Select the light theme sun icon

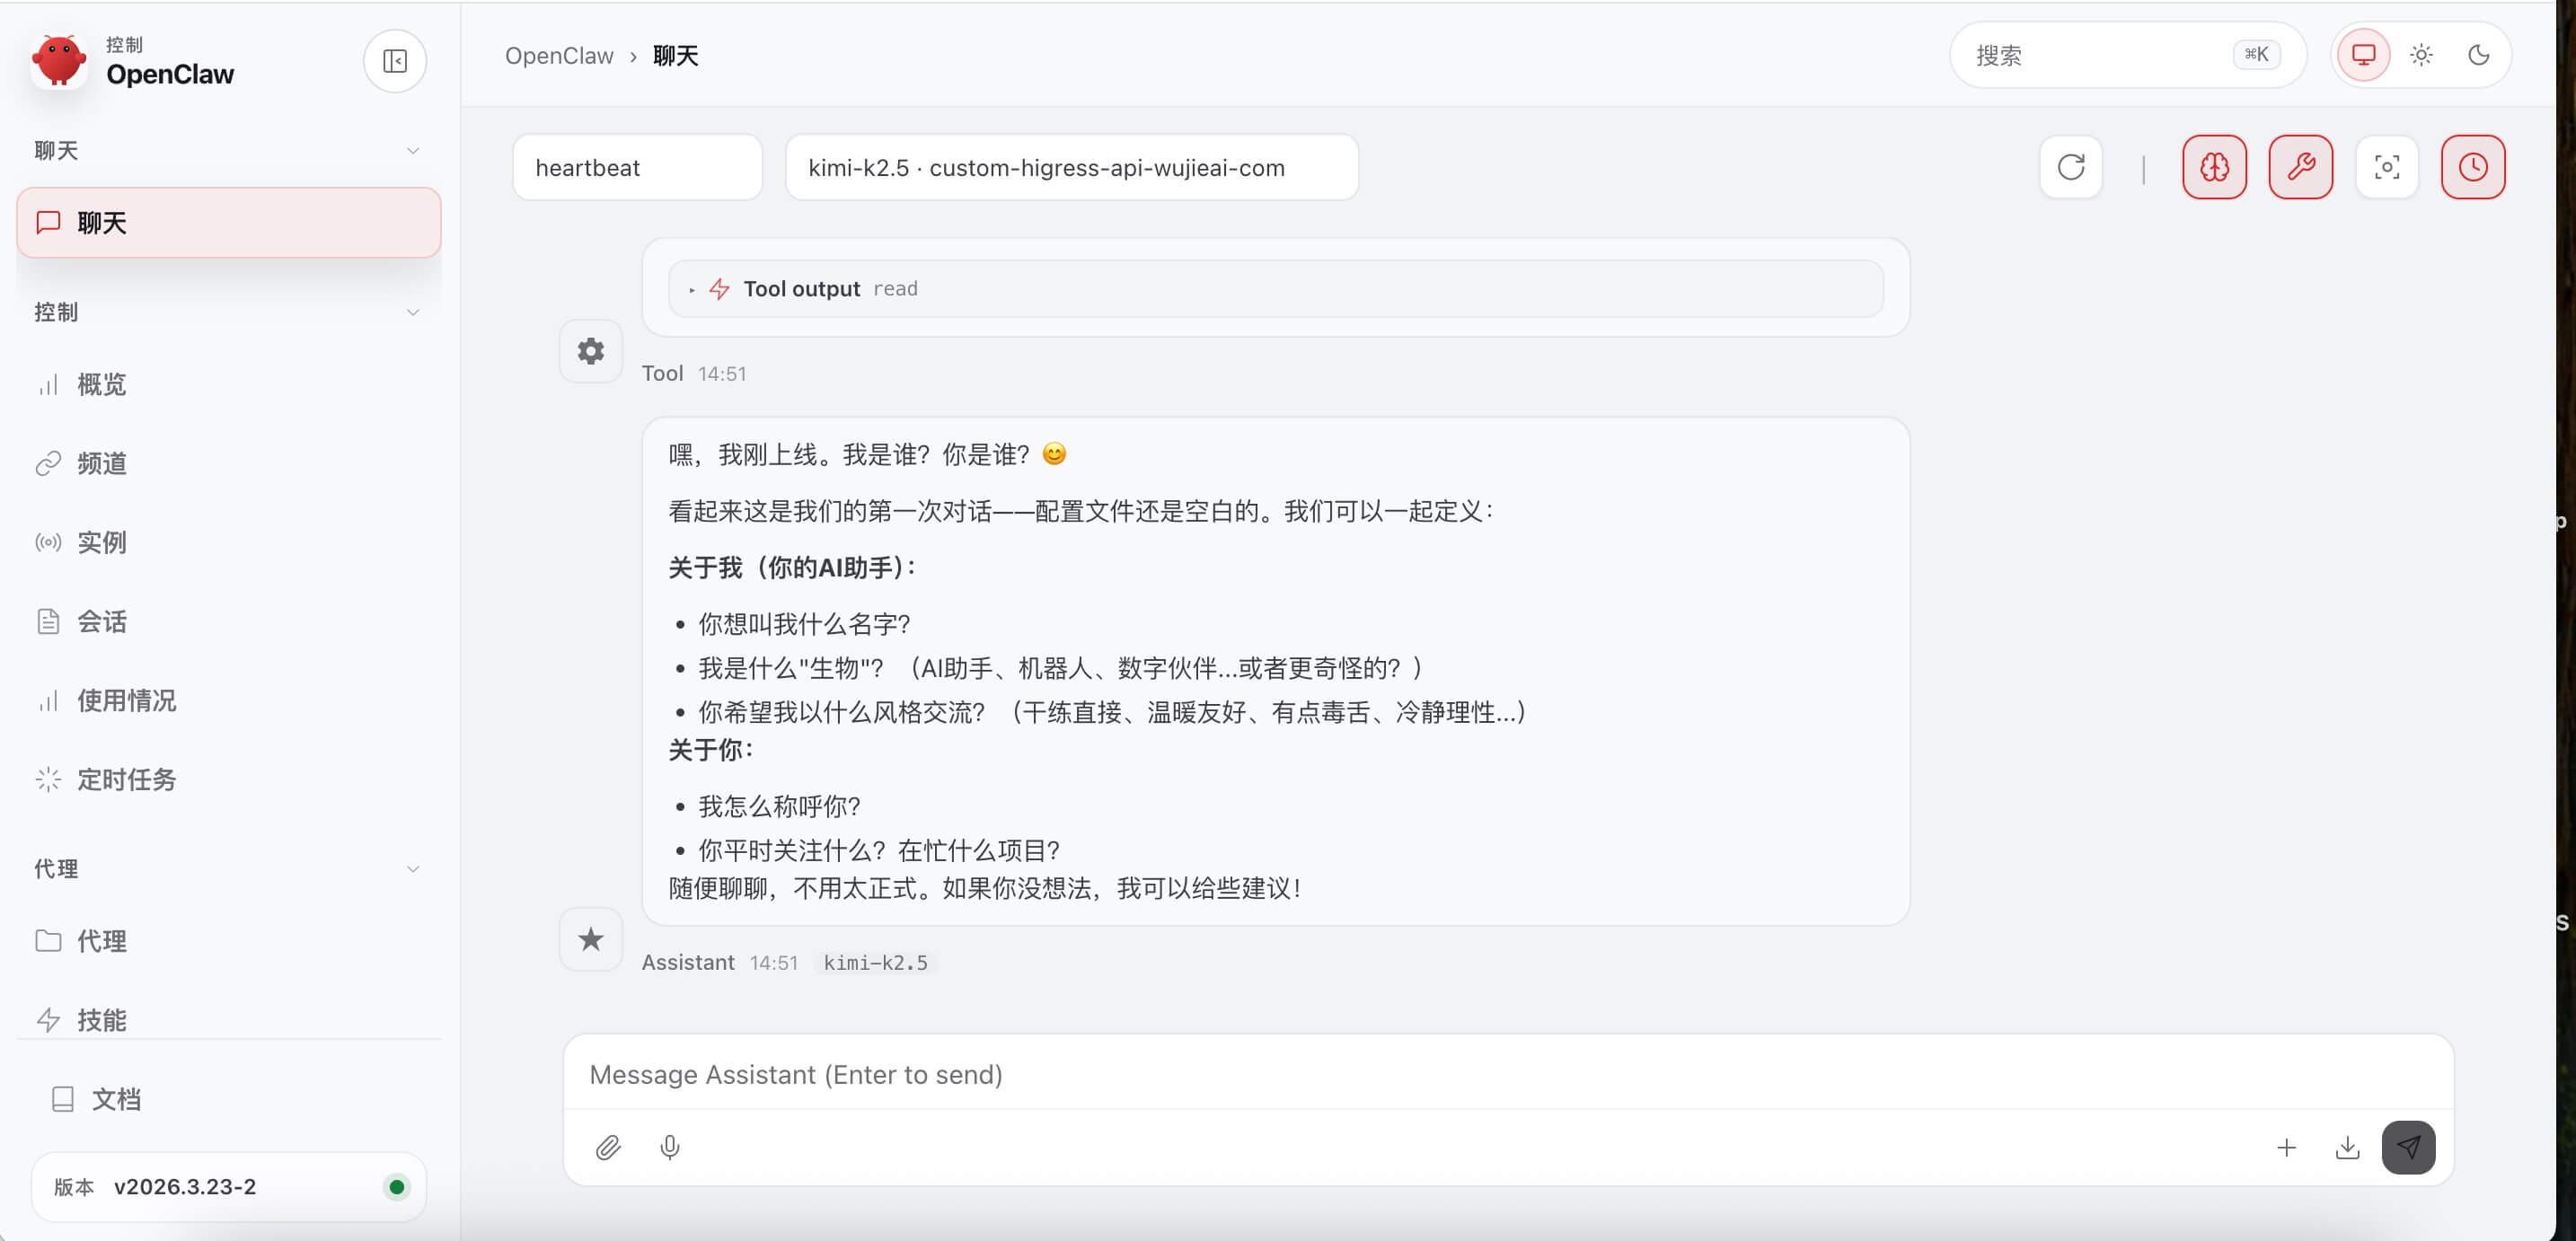2421,55
